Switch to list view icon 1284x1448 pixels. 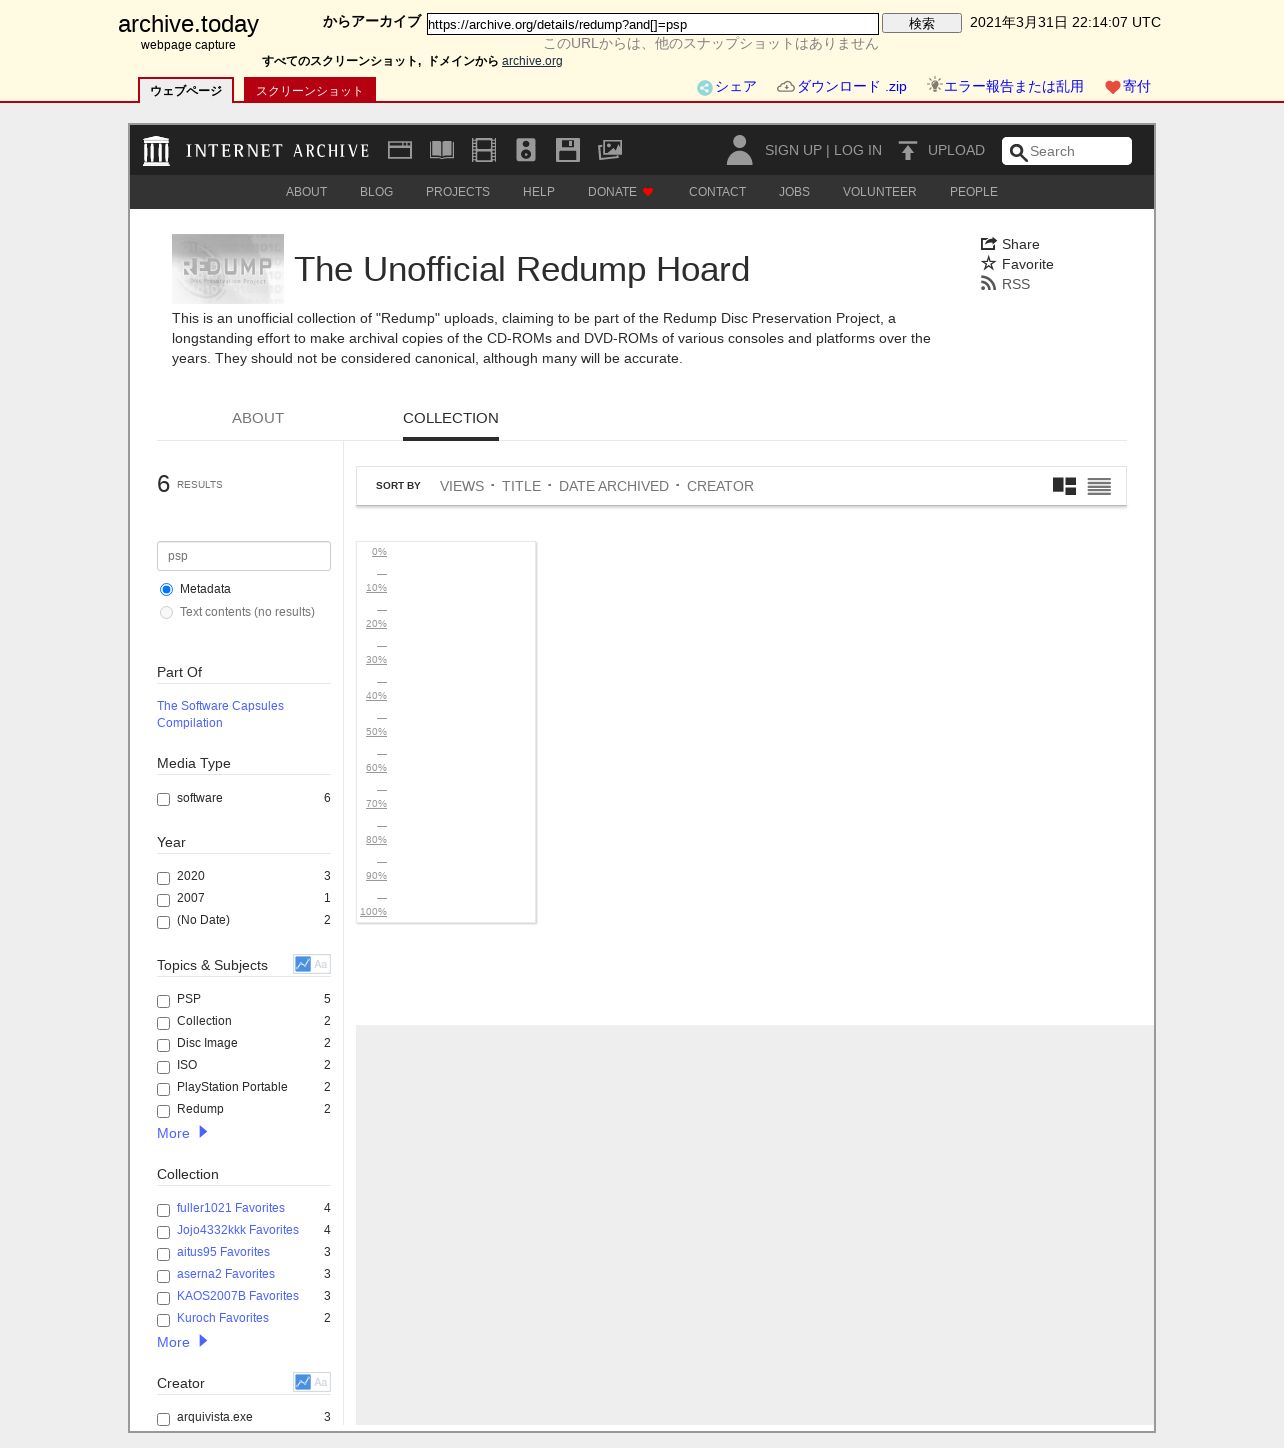point(1099,486)
